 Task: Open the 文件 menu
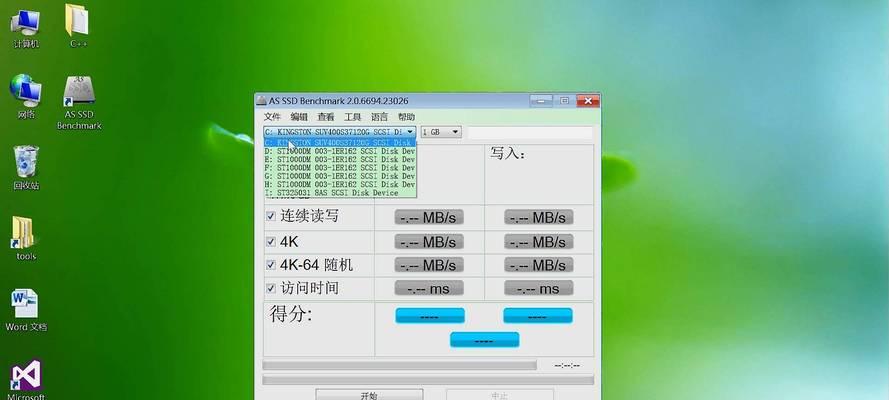click(x=272, y=117)
